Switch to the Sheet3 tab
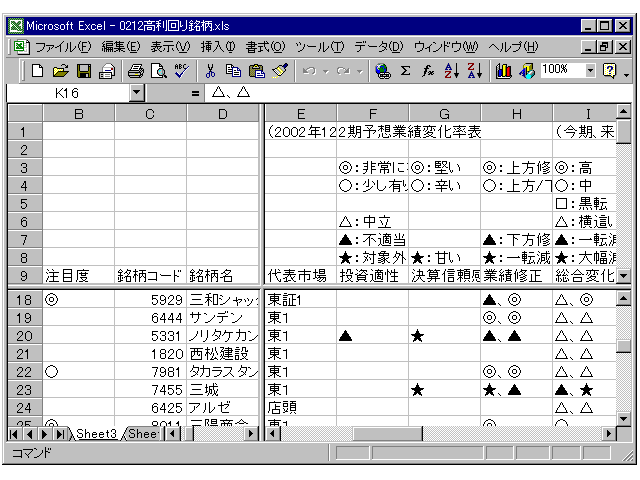Screen dimensions: 640x480 [96, 433]
